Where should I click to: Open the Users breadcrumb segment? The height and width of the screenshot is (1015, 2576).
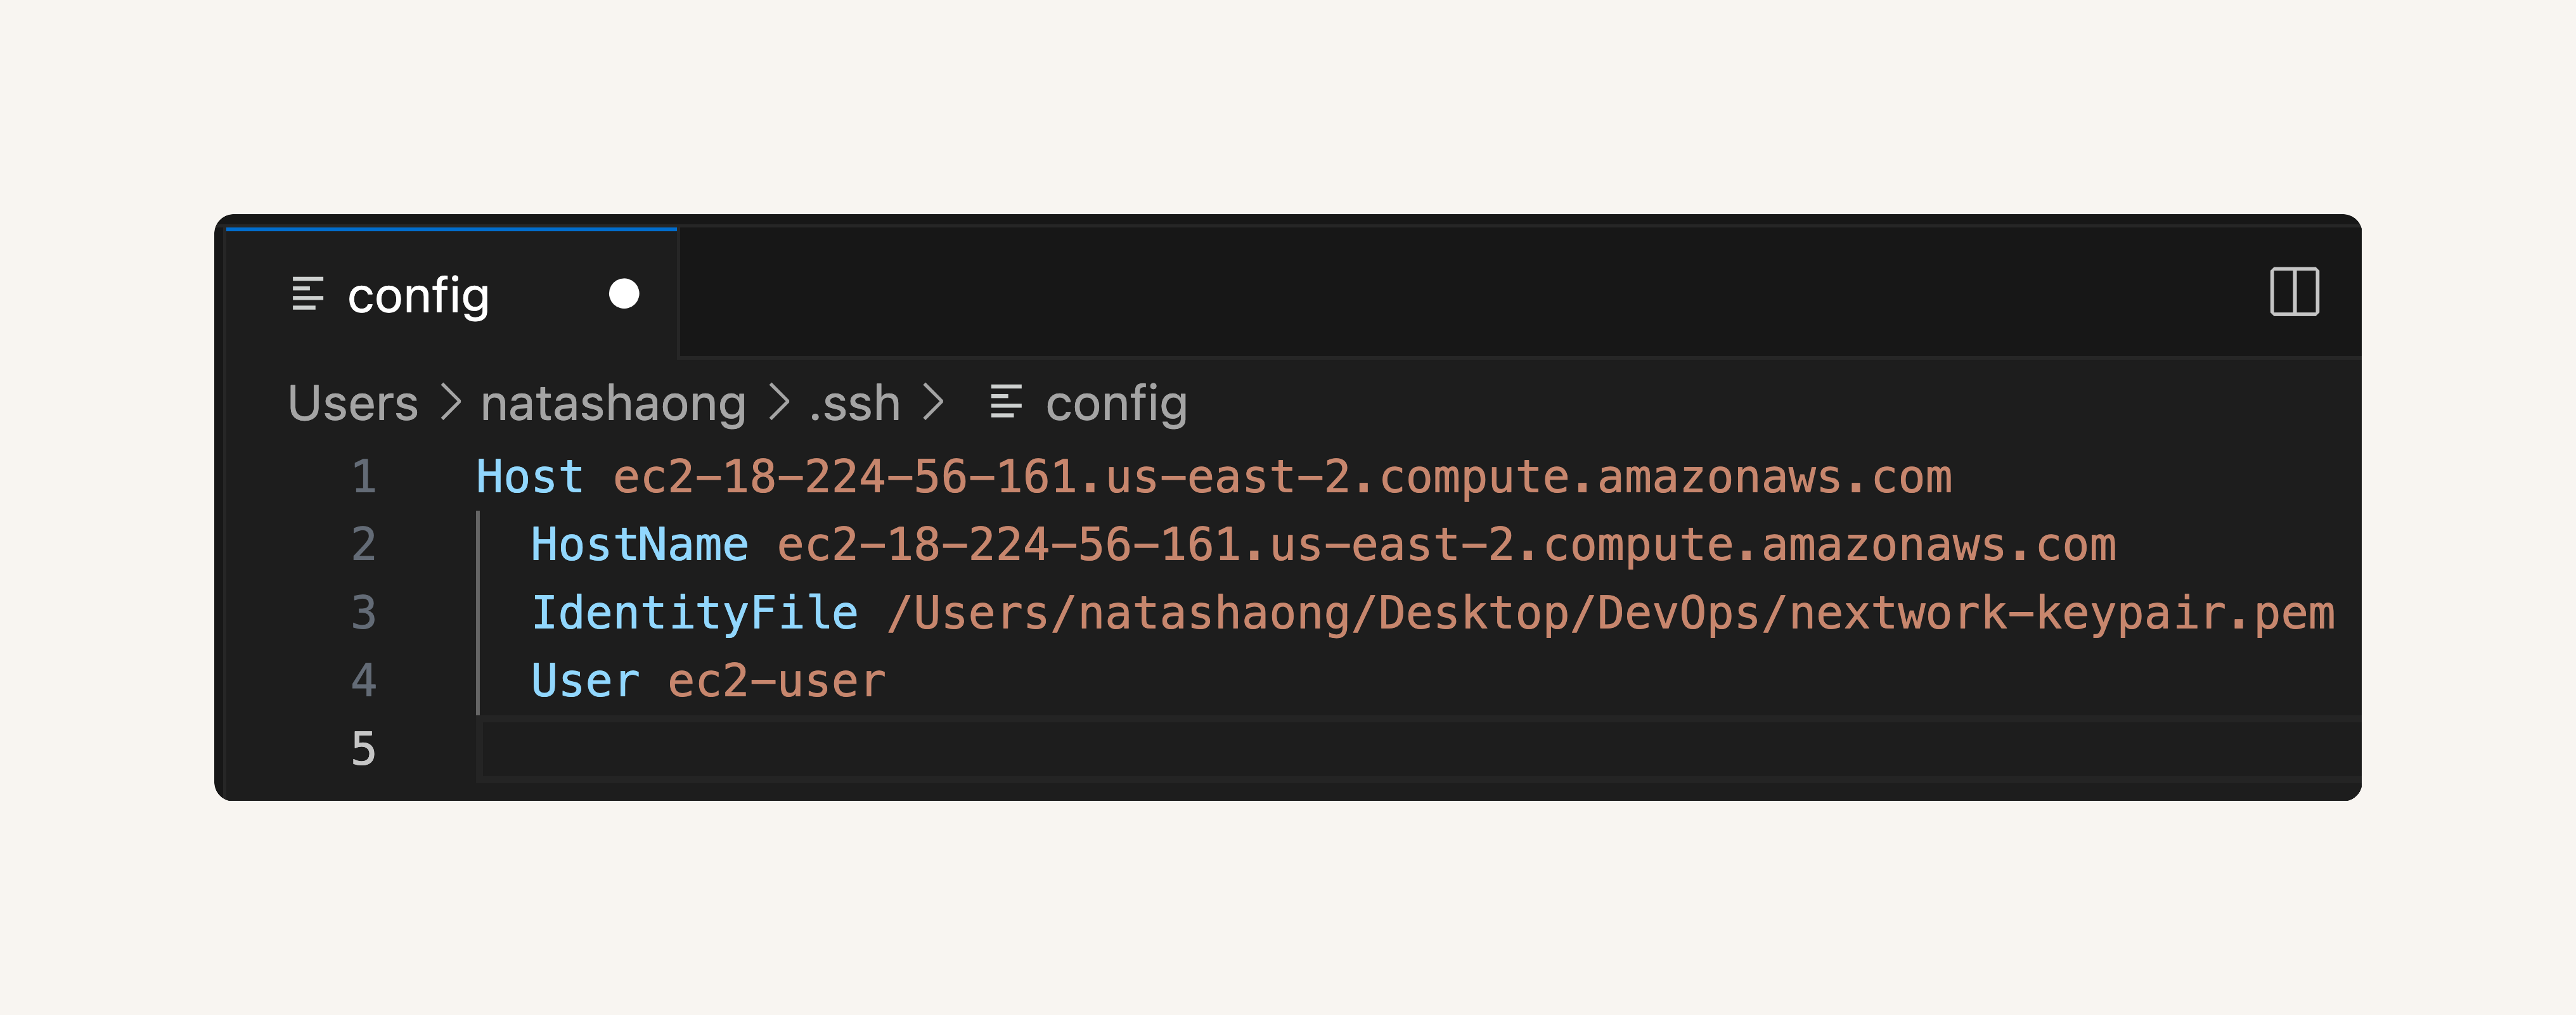point(353,403)
